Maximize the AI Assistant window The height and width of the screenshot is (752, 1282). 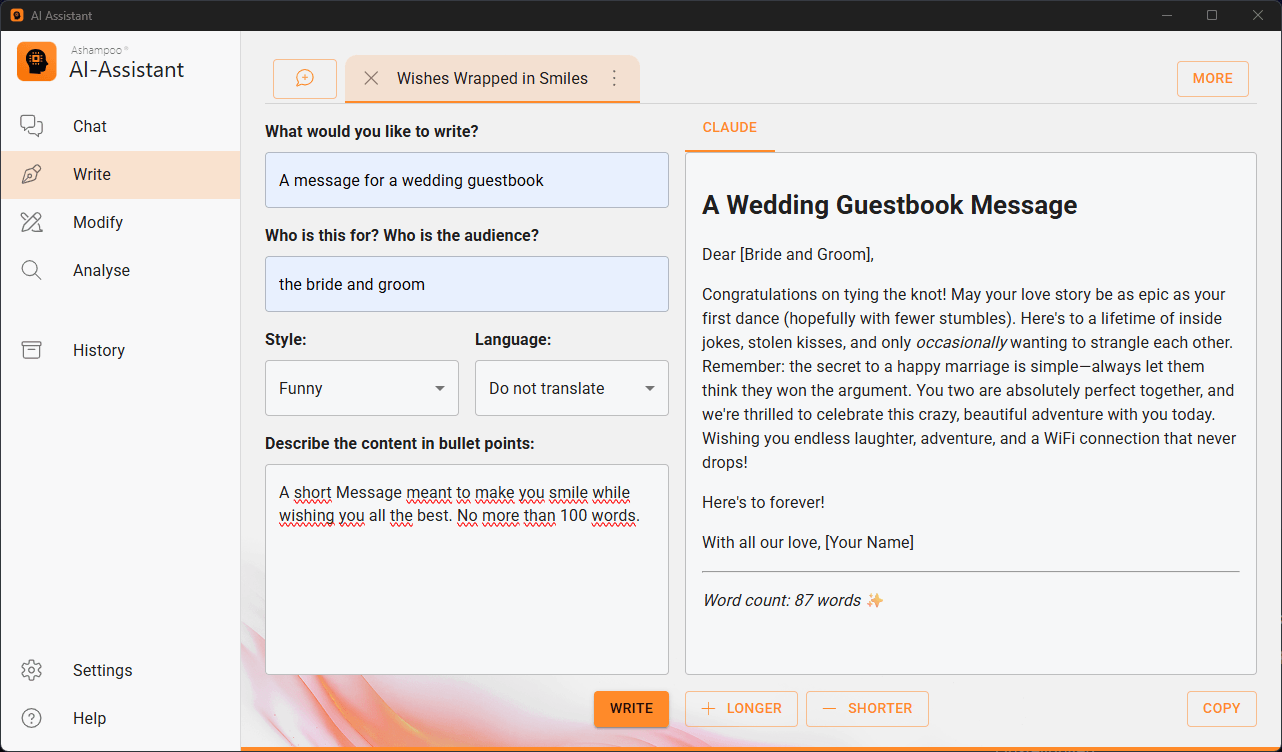[1212, 15]
